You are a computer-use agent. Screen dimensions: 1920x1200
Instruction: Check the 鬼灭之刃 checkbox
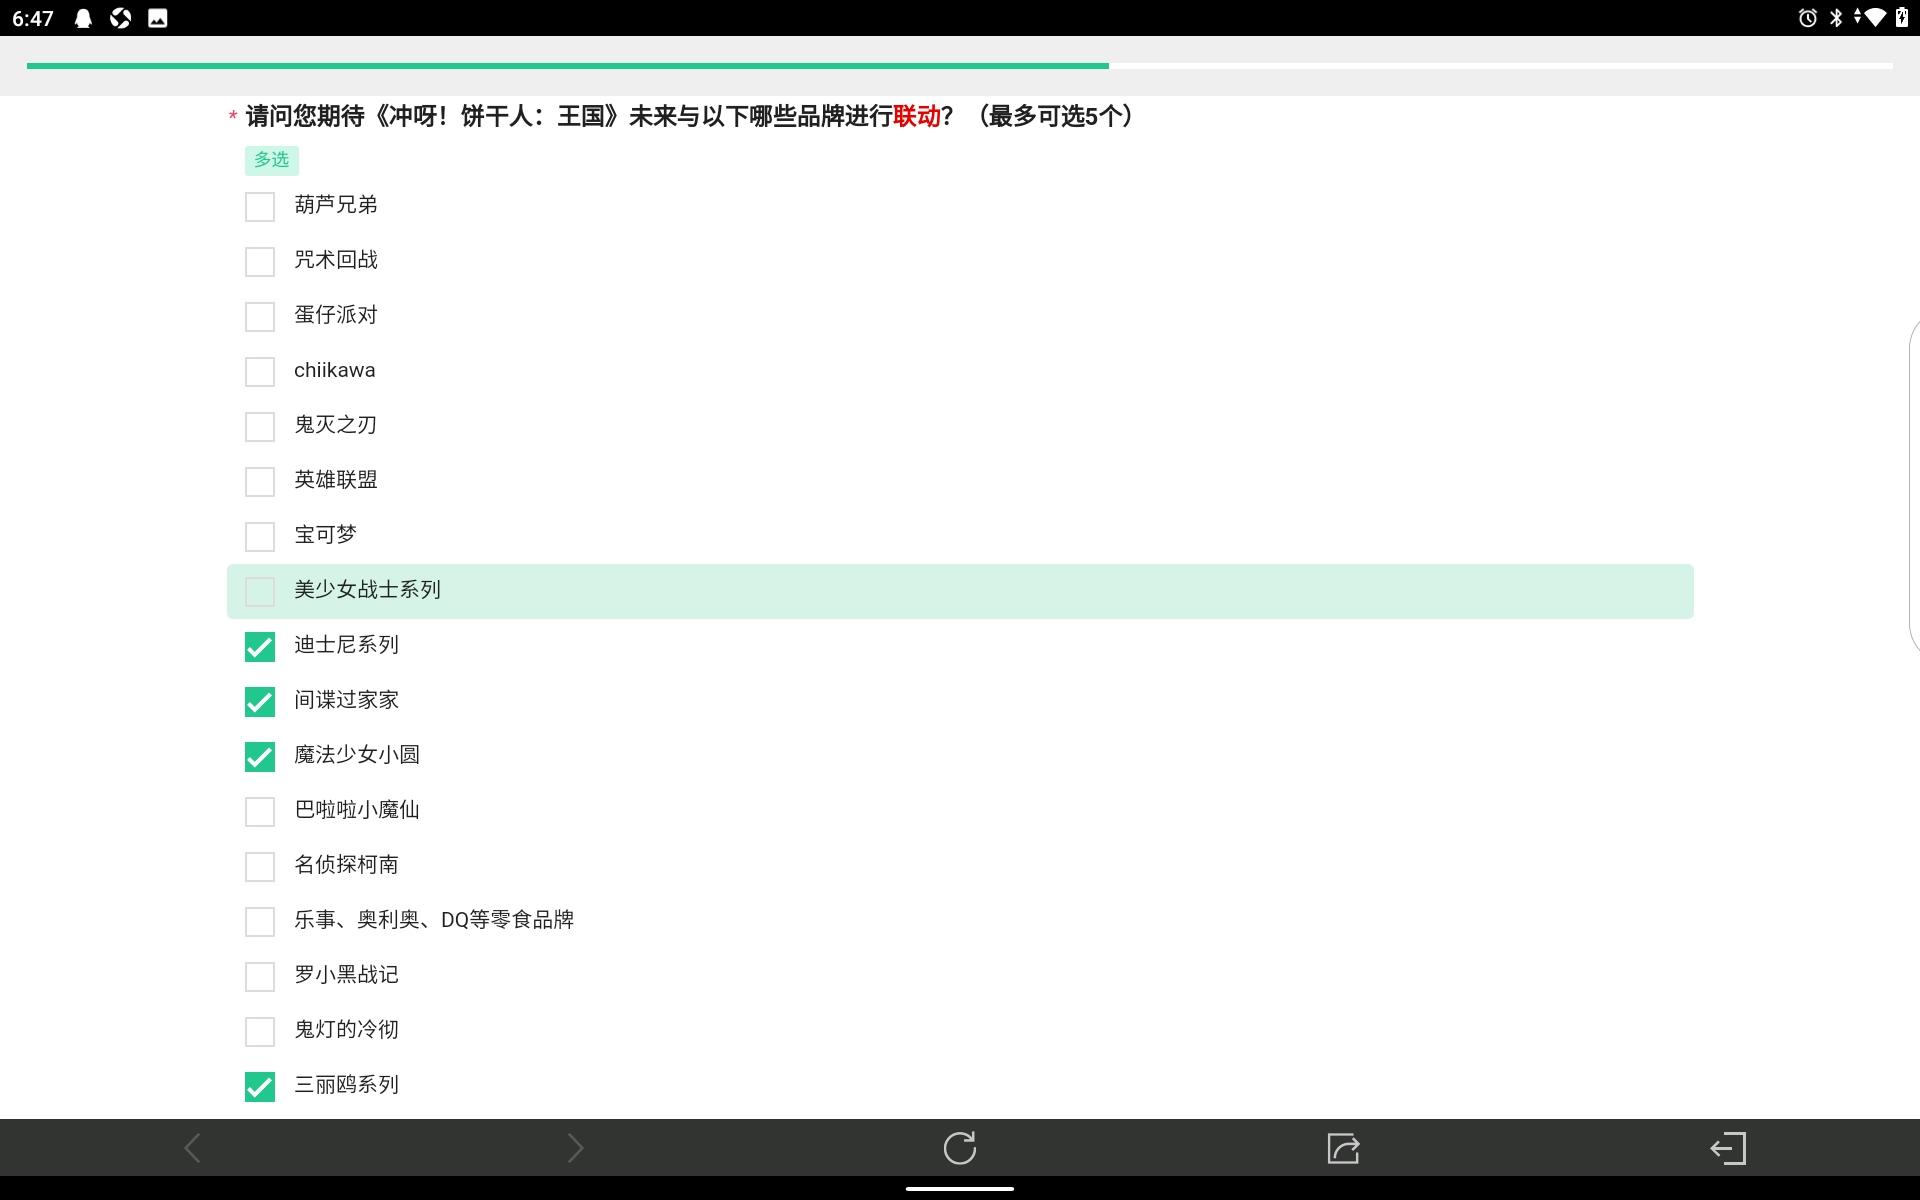(x=260, y=427)
